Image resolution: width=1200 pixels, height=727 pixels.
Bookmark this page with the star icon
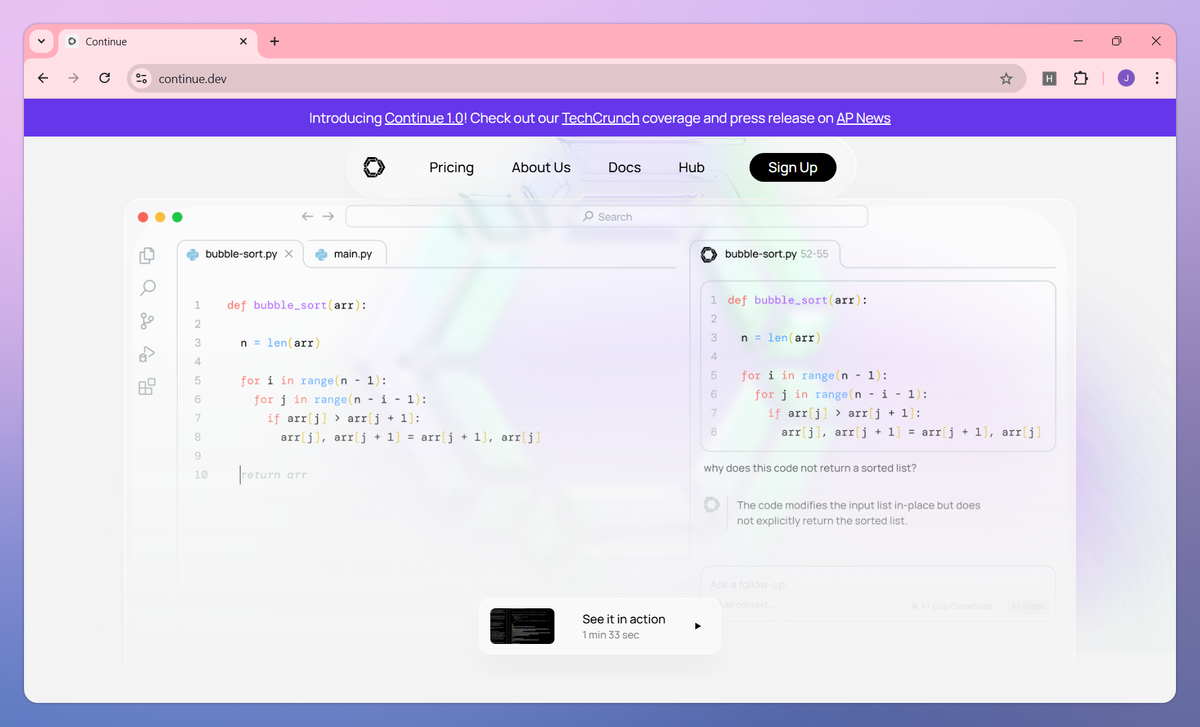1006,78
